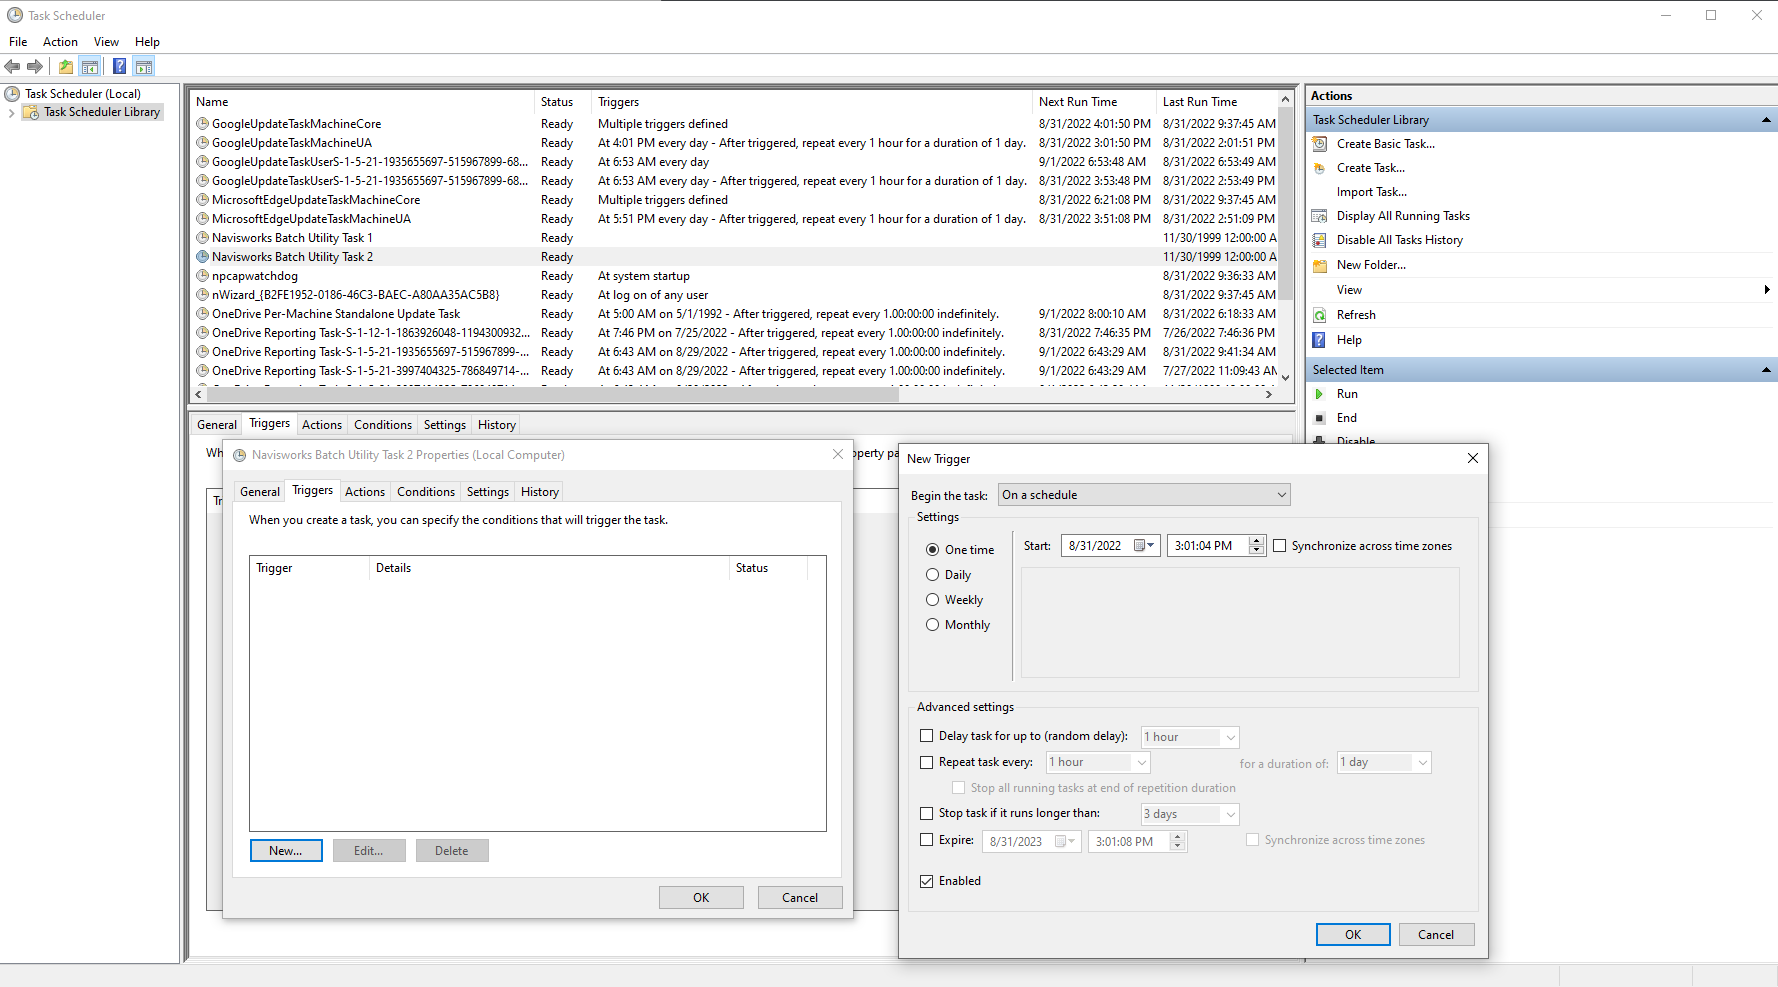Click the clock icon beside OneDrive Per-Machine Standalone Update Task
The image size is (1778, 987).
203,314
